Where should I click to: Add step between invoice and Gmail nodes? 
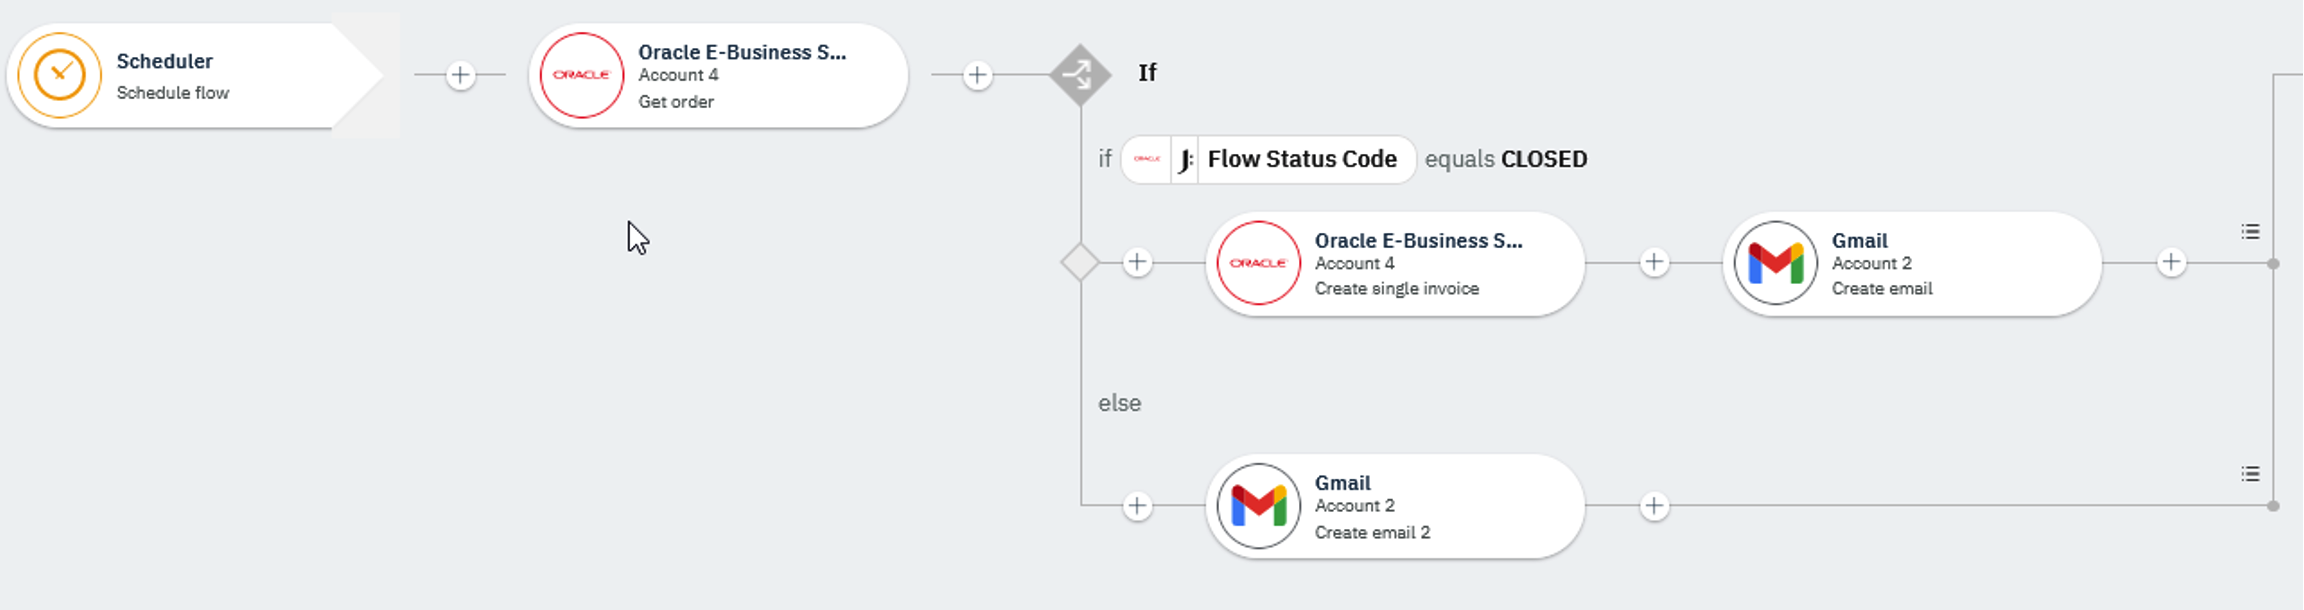tap(1654, 263)
